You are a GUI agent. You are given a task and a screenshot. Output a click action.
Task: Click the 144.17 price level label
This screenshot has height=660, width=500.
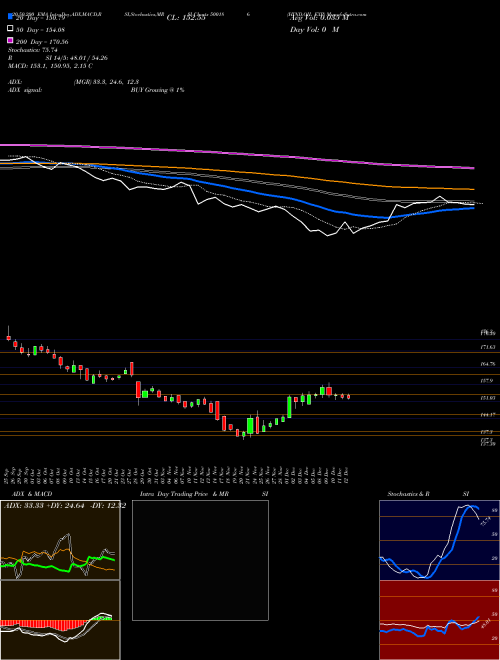pyautogui.click(x=487, y=415)
